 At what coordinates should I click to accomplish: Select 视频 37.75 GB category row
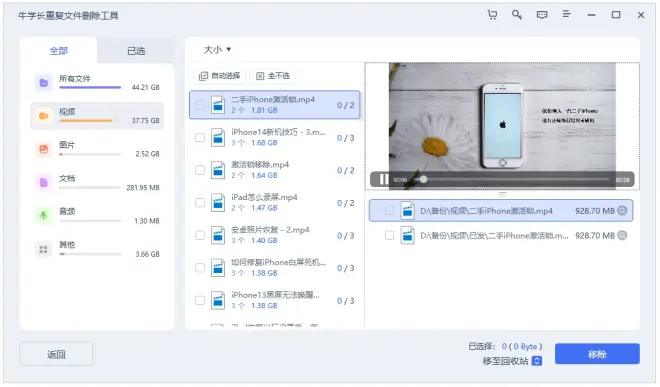point(97,116)
